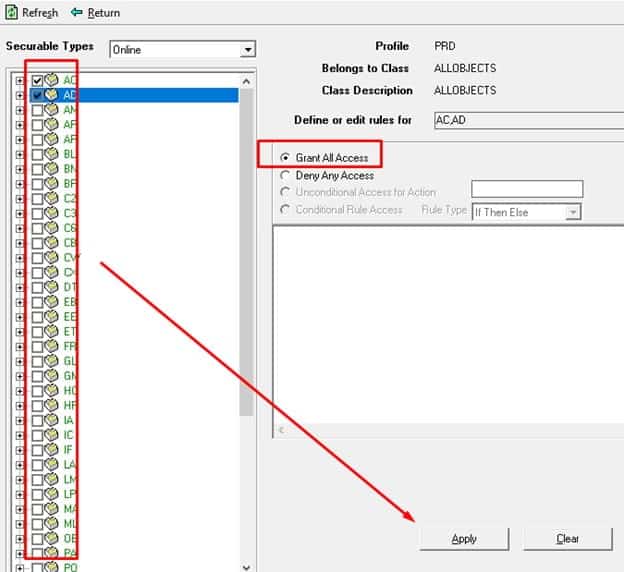624x572 pixels.
Task: Click the ML row object icon
Action: pos(51,523)
